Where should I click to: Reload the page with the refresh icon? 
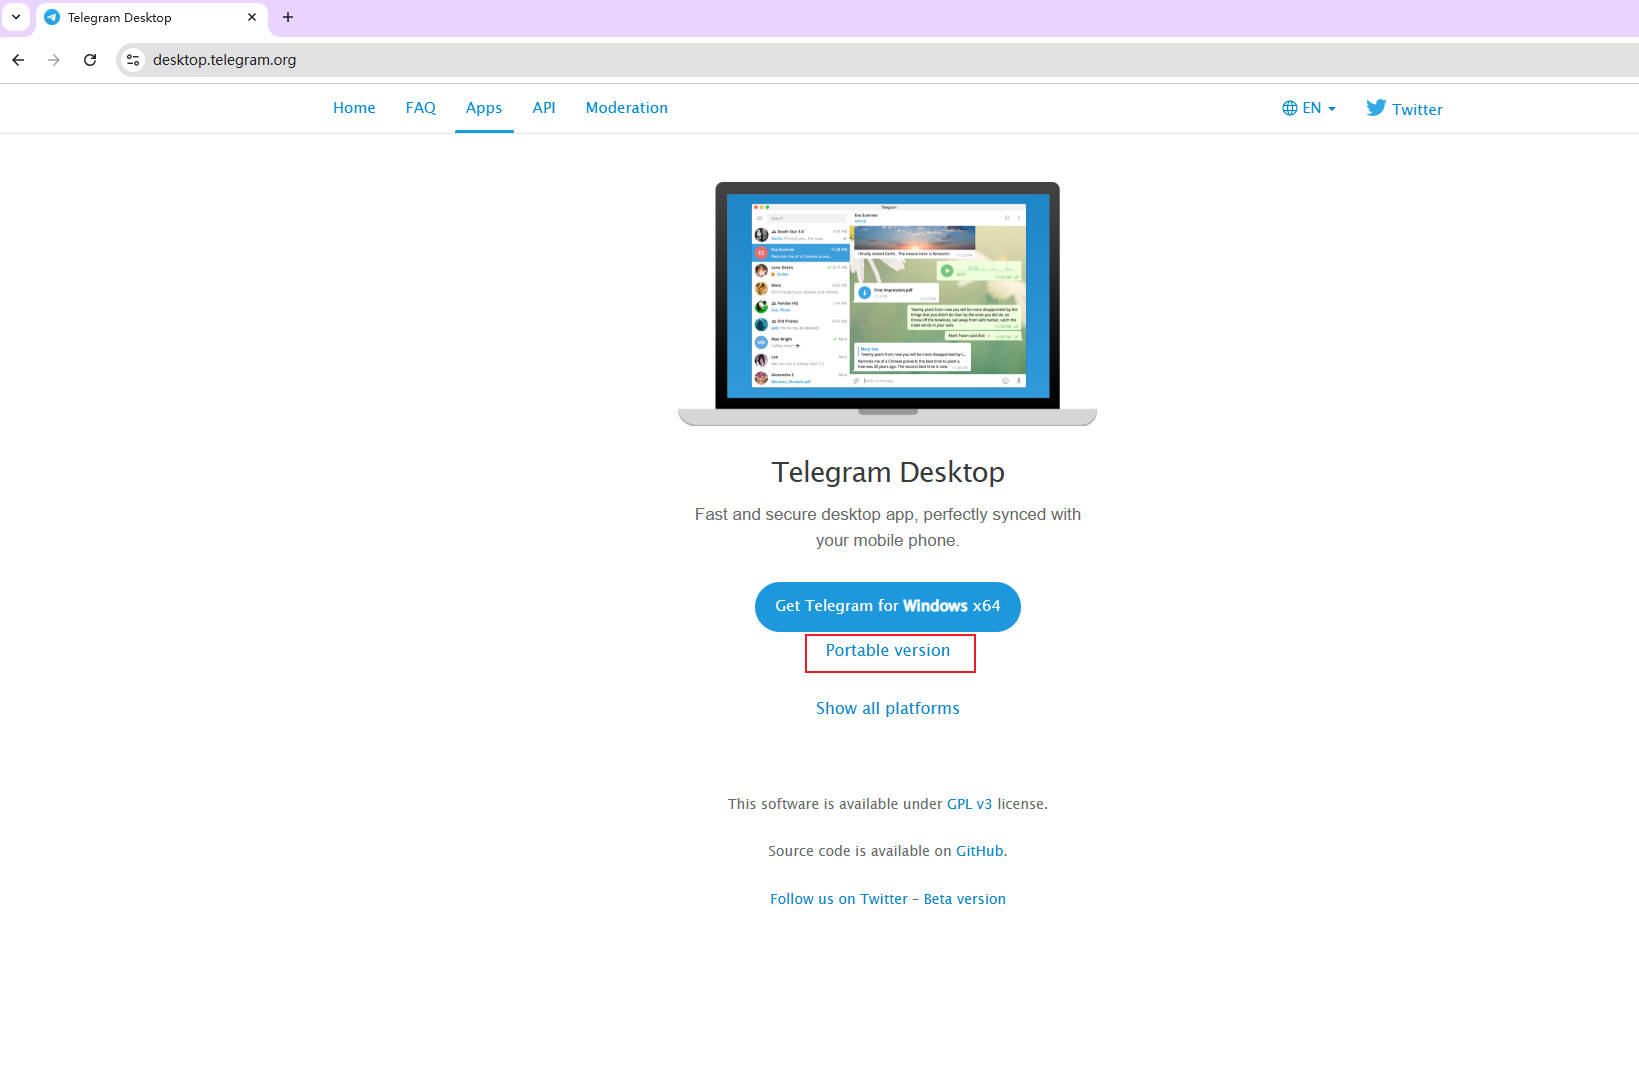(x=90, y=60)
